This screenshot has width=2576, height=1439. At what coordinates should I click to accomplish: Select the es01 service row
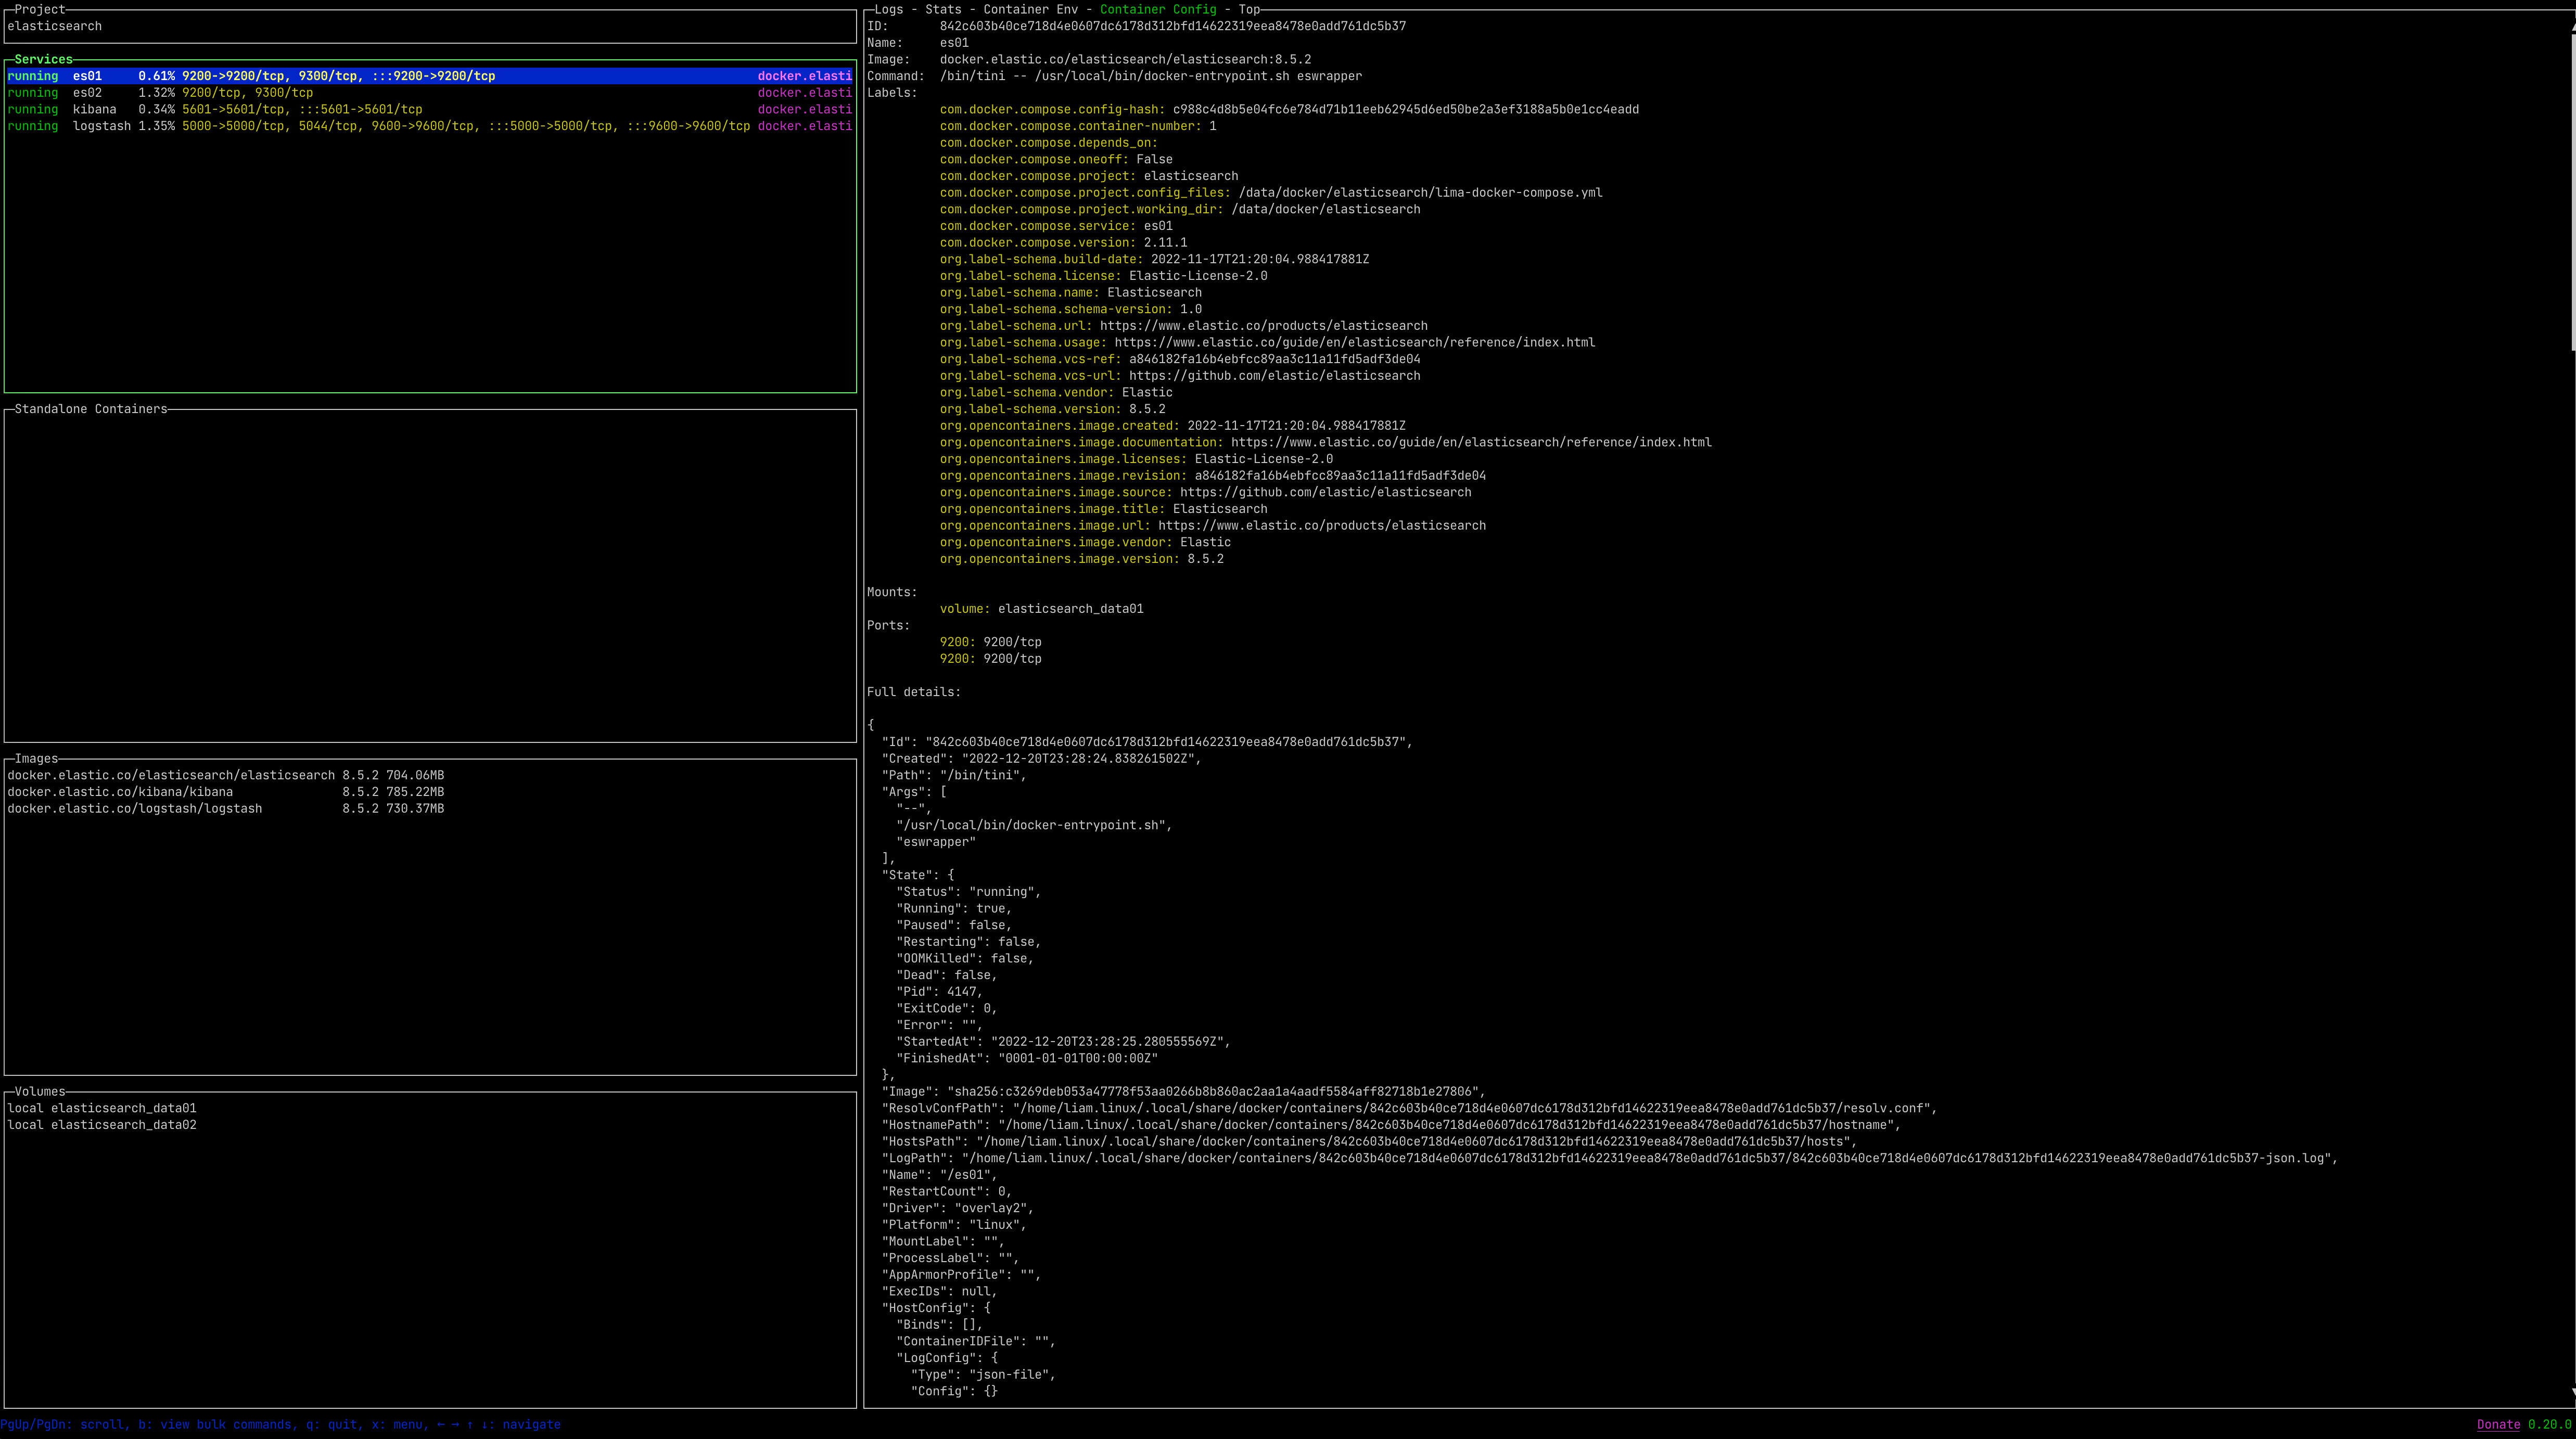(430, 76)
